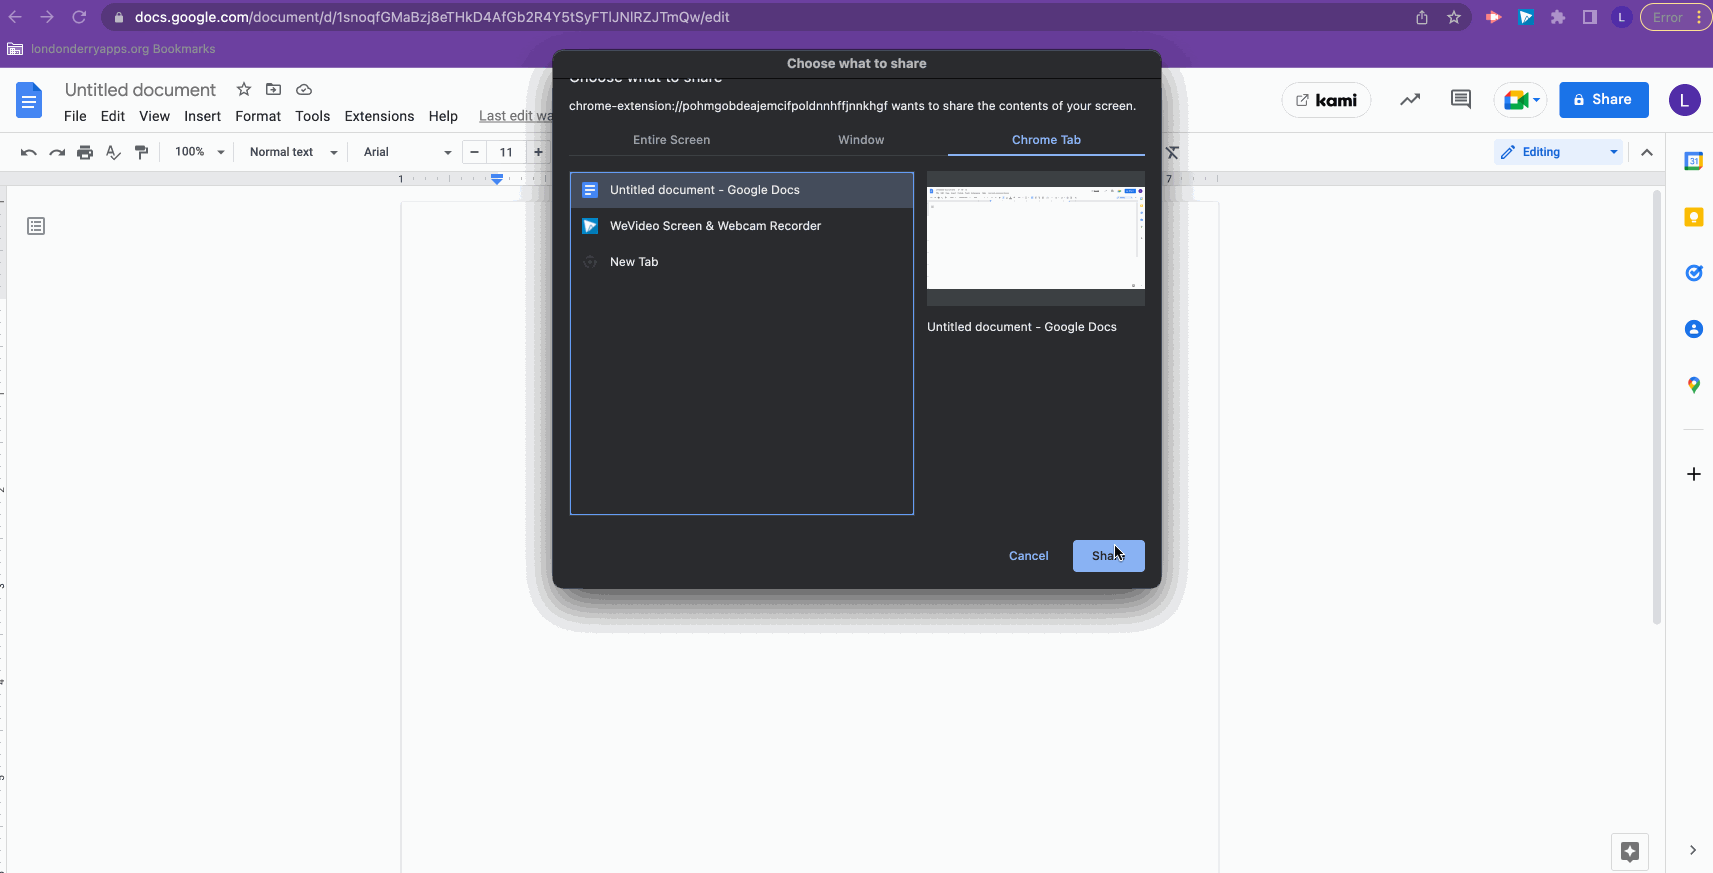Open the Edit menu
The height and width of the screenshot is (873, 1713).
113,116
